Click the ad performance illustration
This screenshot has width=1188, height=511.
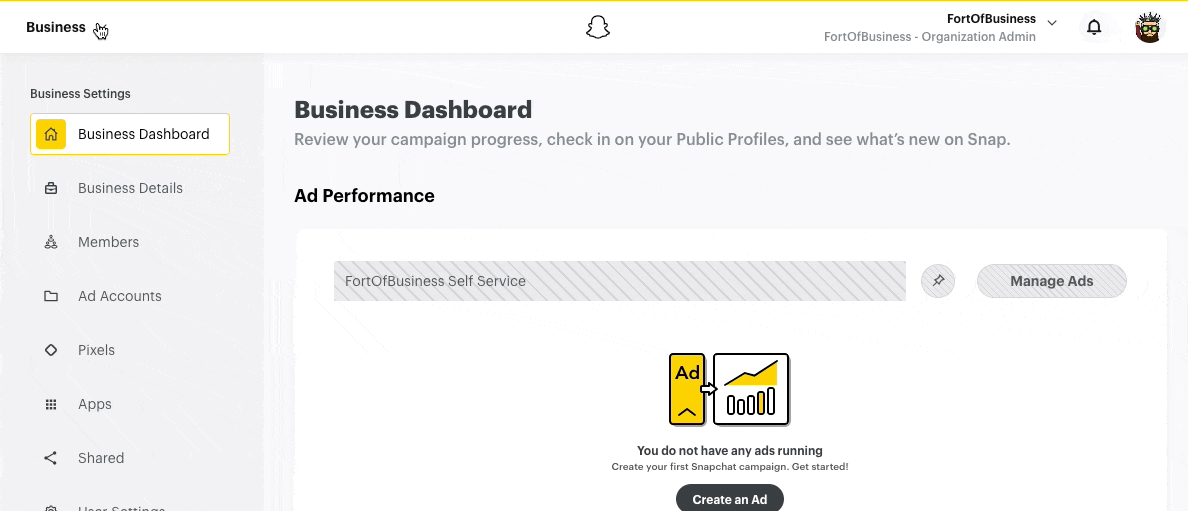point(729,389)
